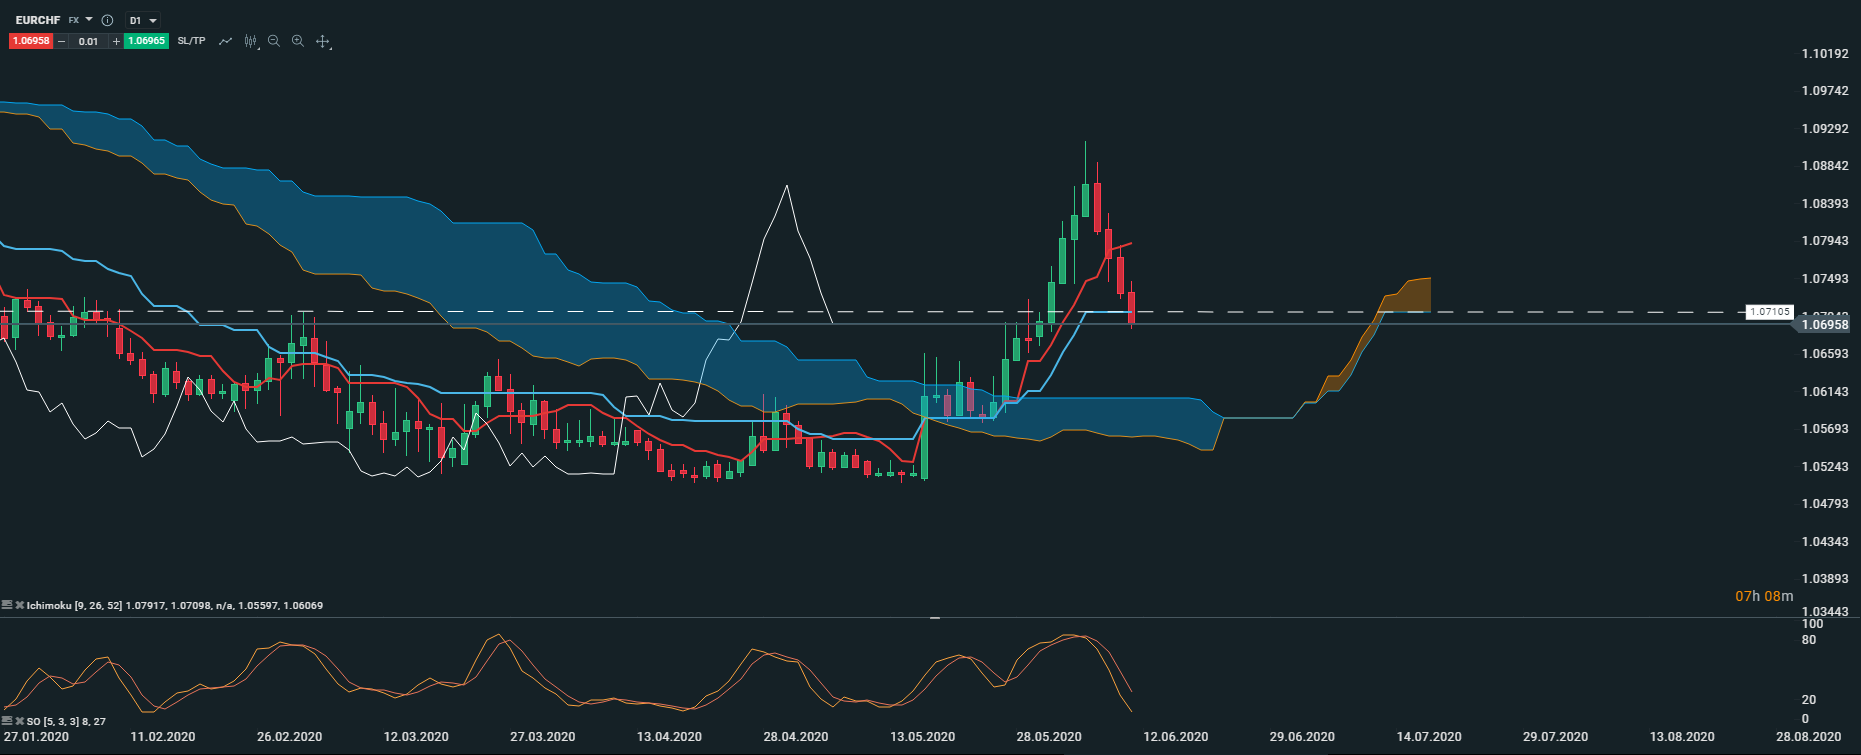Zoom in the chart

(x=298, y=41)
